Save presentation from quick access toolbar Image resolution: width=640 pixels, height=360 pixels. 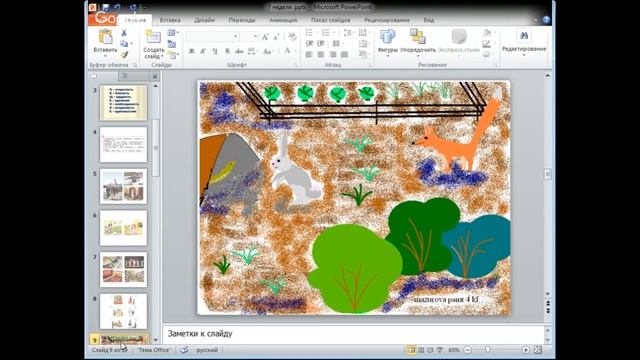coord(106,7)
